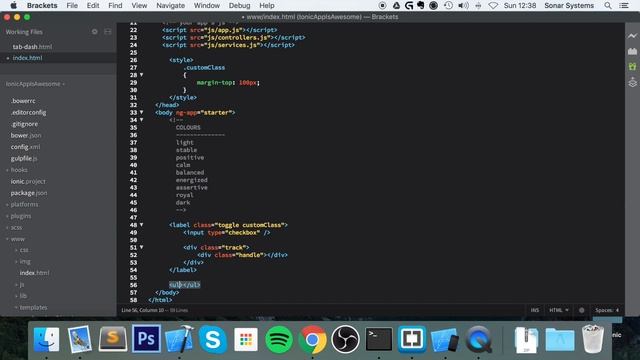Open Xcode from the dock
This screenshot has width=640, height=360.
click(x=179, y=339)
